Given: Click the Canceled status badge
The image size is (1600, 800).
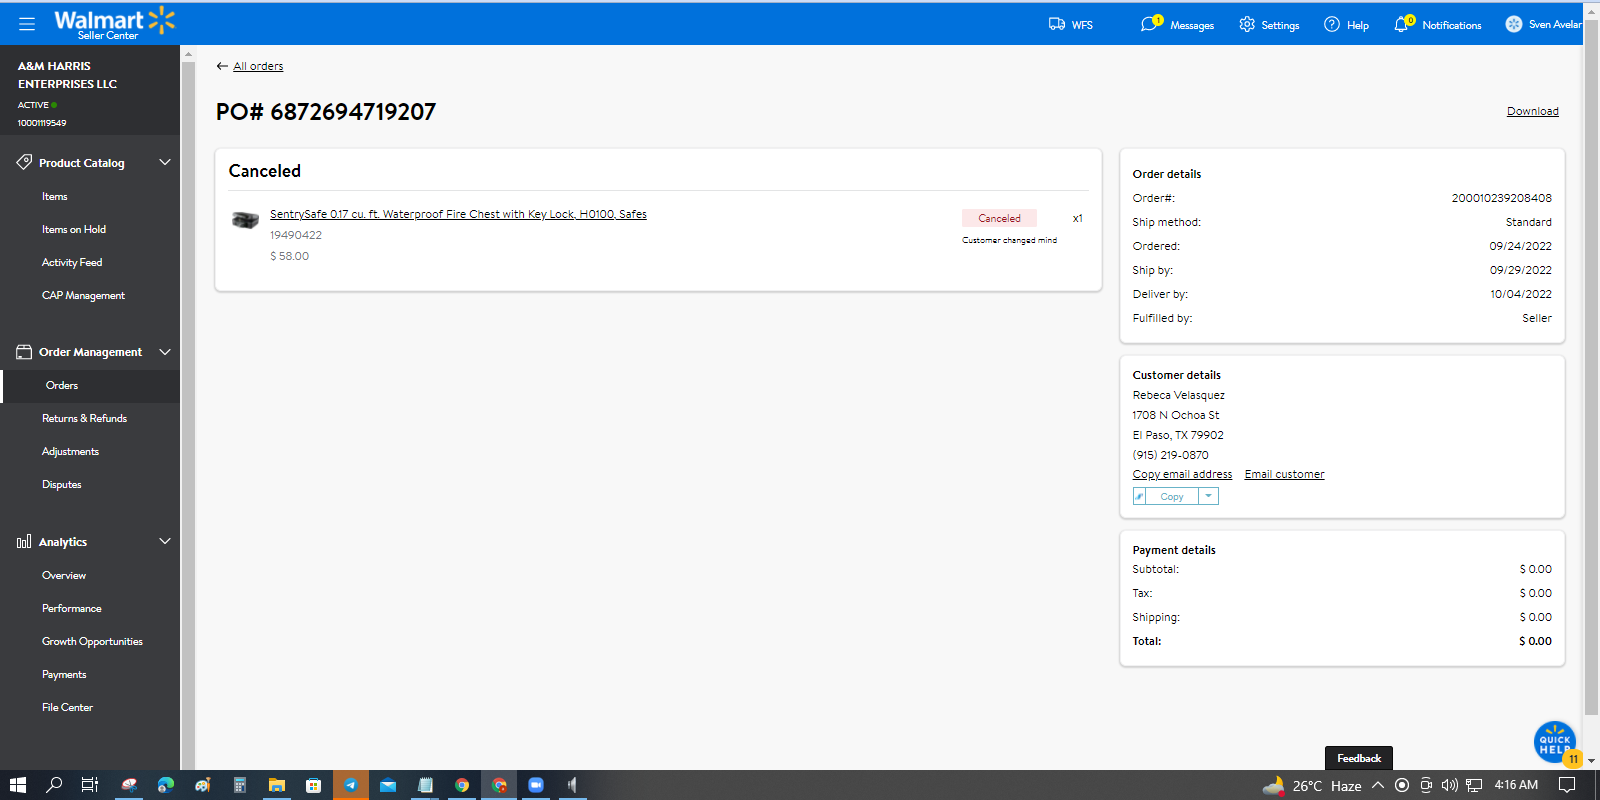Looking at the screenshot, I should pyautogui.click(x=999, y=218).
